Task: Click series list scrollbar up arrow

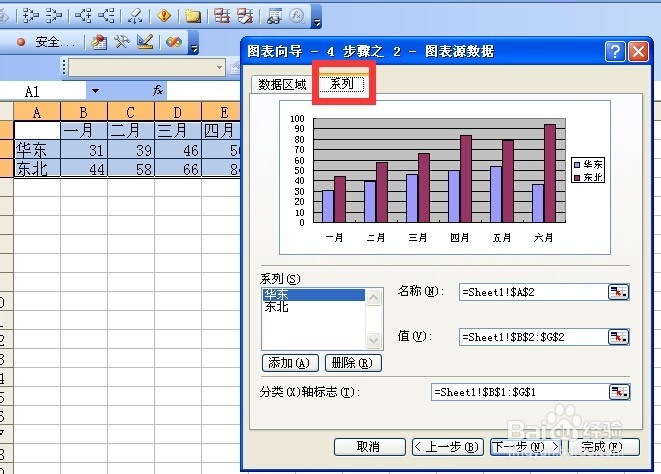Action: (x=373, y=297)
